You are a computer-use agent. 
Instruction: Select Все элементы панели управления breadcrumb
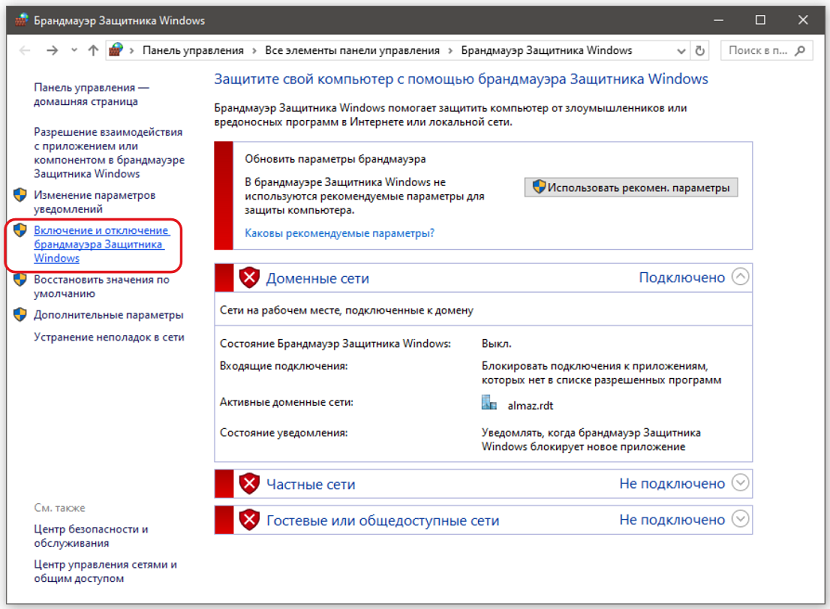[x=352, y=51]
